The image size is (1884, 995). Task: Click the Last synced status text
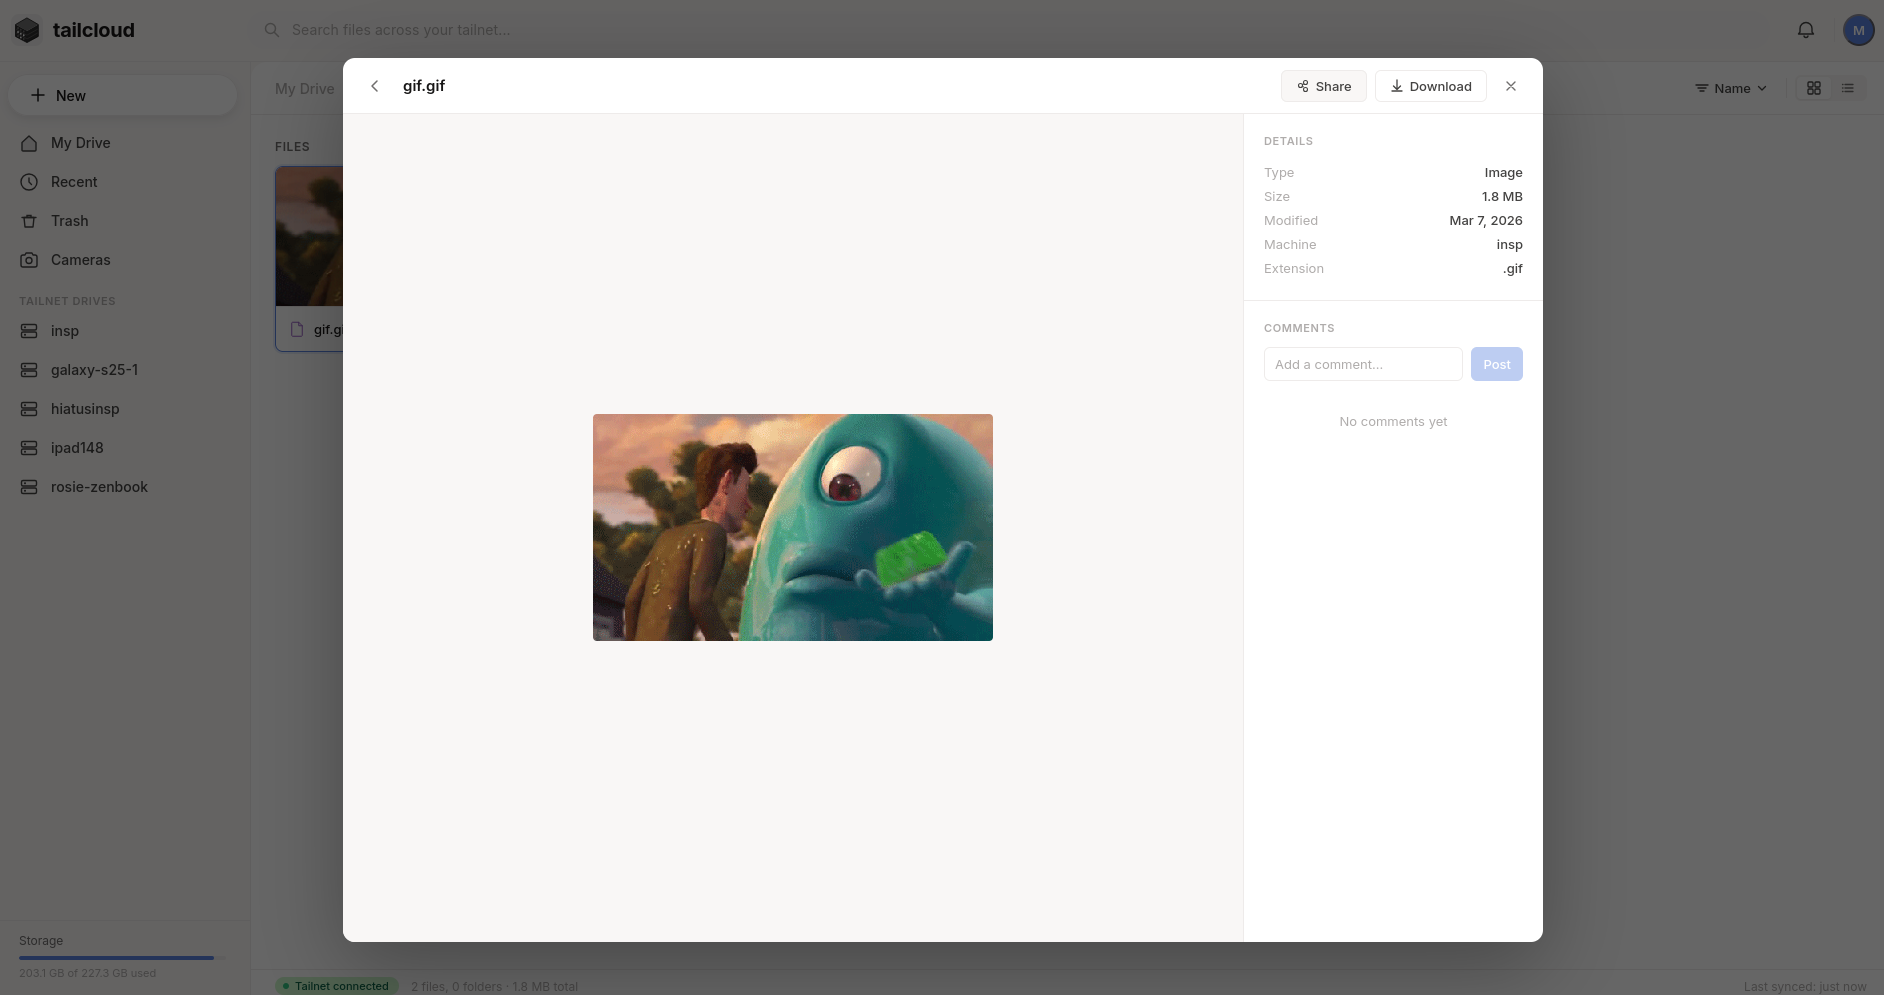[x=1805, y=987]
